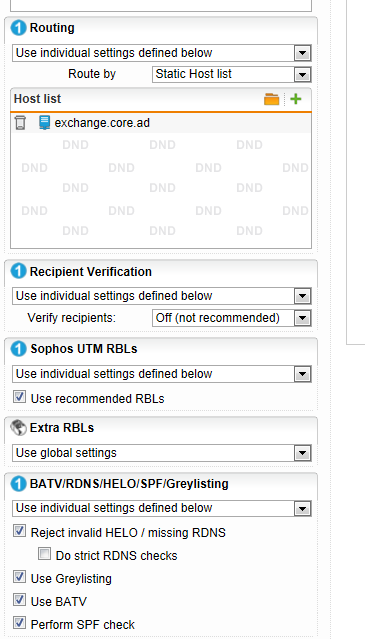The width and height of the screenshot is (365, 639).
Task: Open the Host list folder icon
Action: tap(272, 99)
